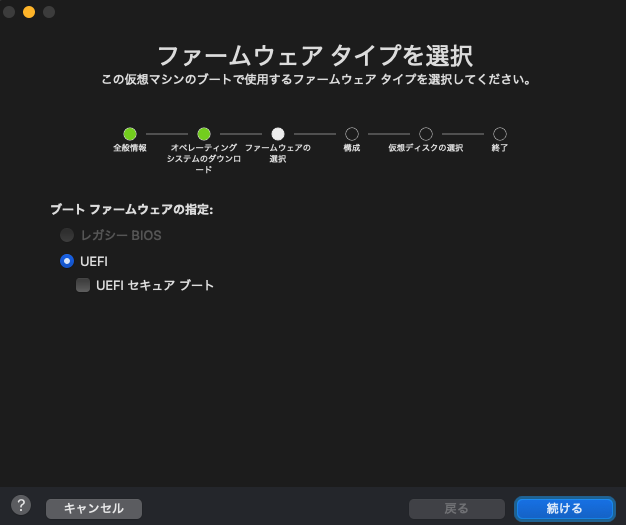
Task: Click the 全般情報 step label text
Action: click(x=130, y=148)
